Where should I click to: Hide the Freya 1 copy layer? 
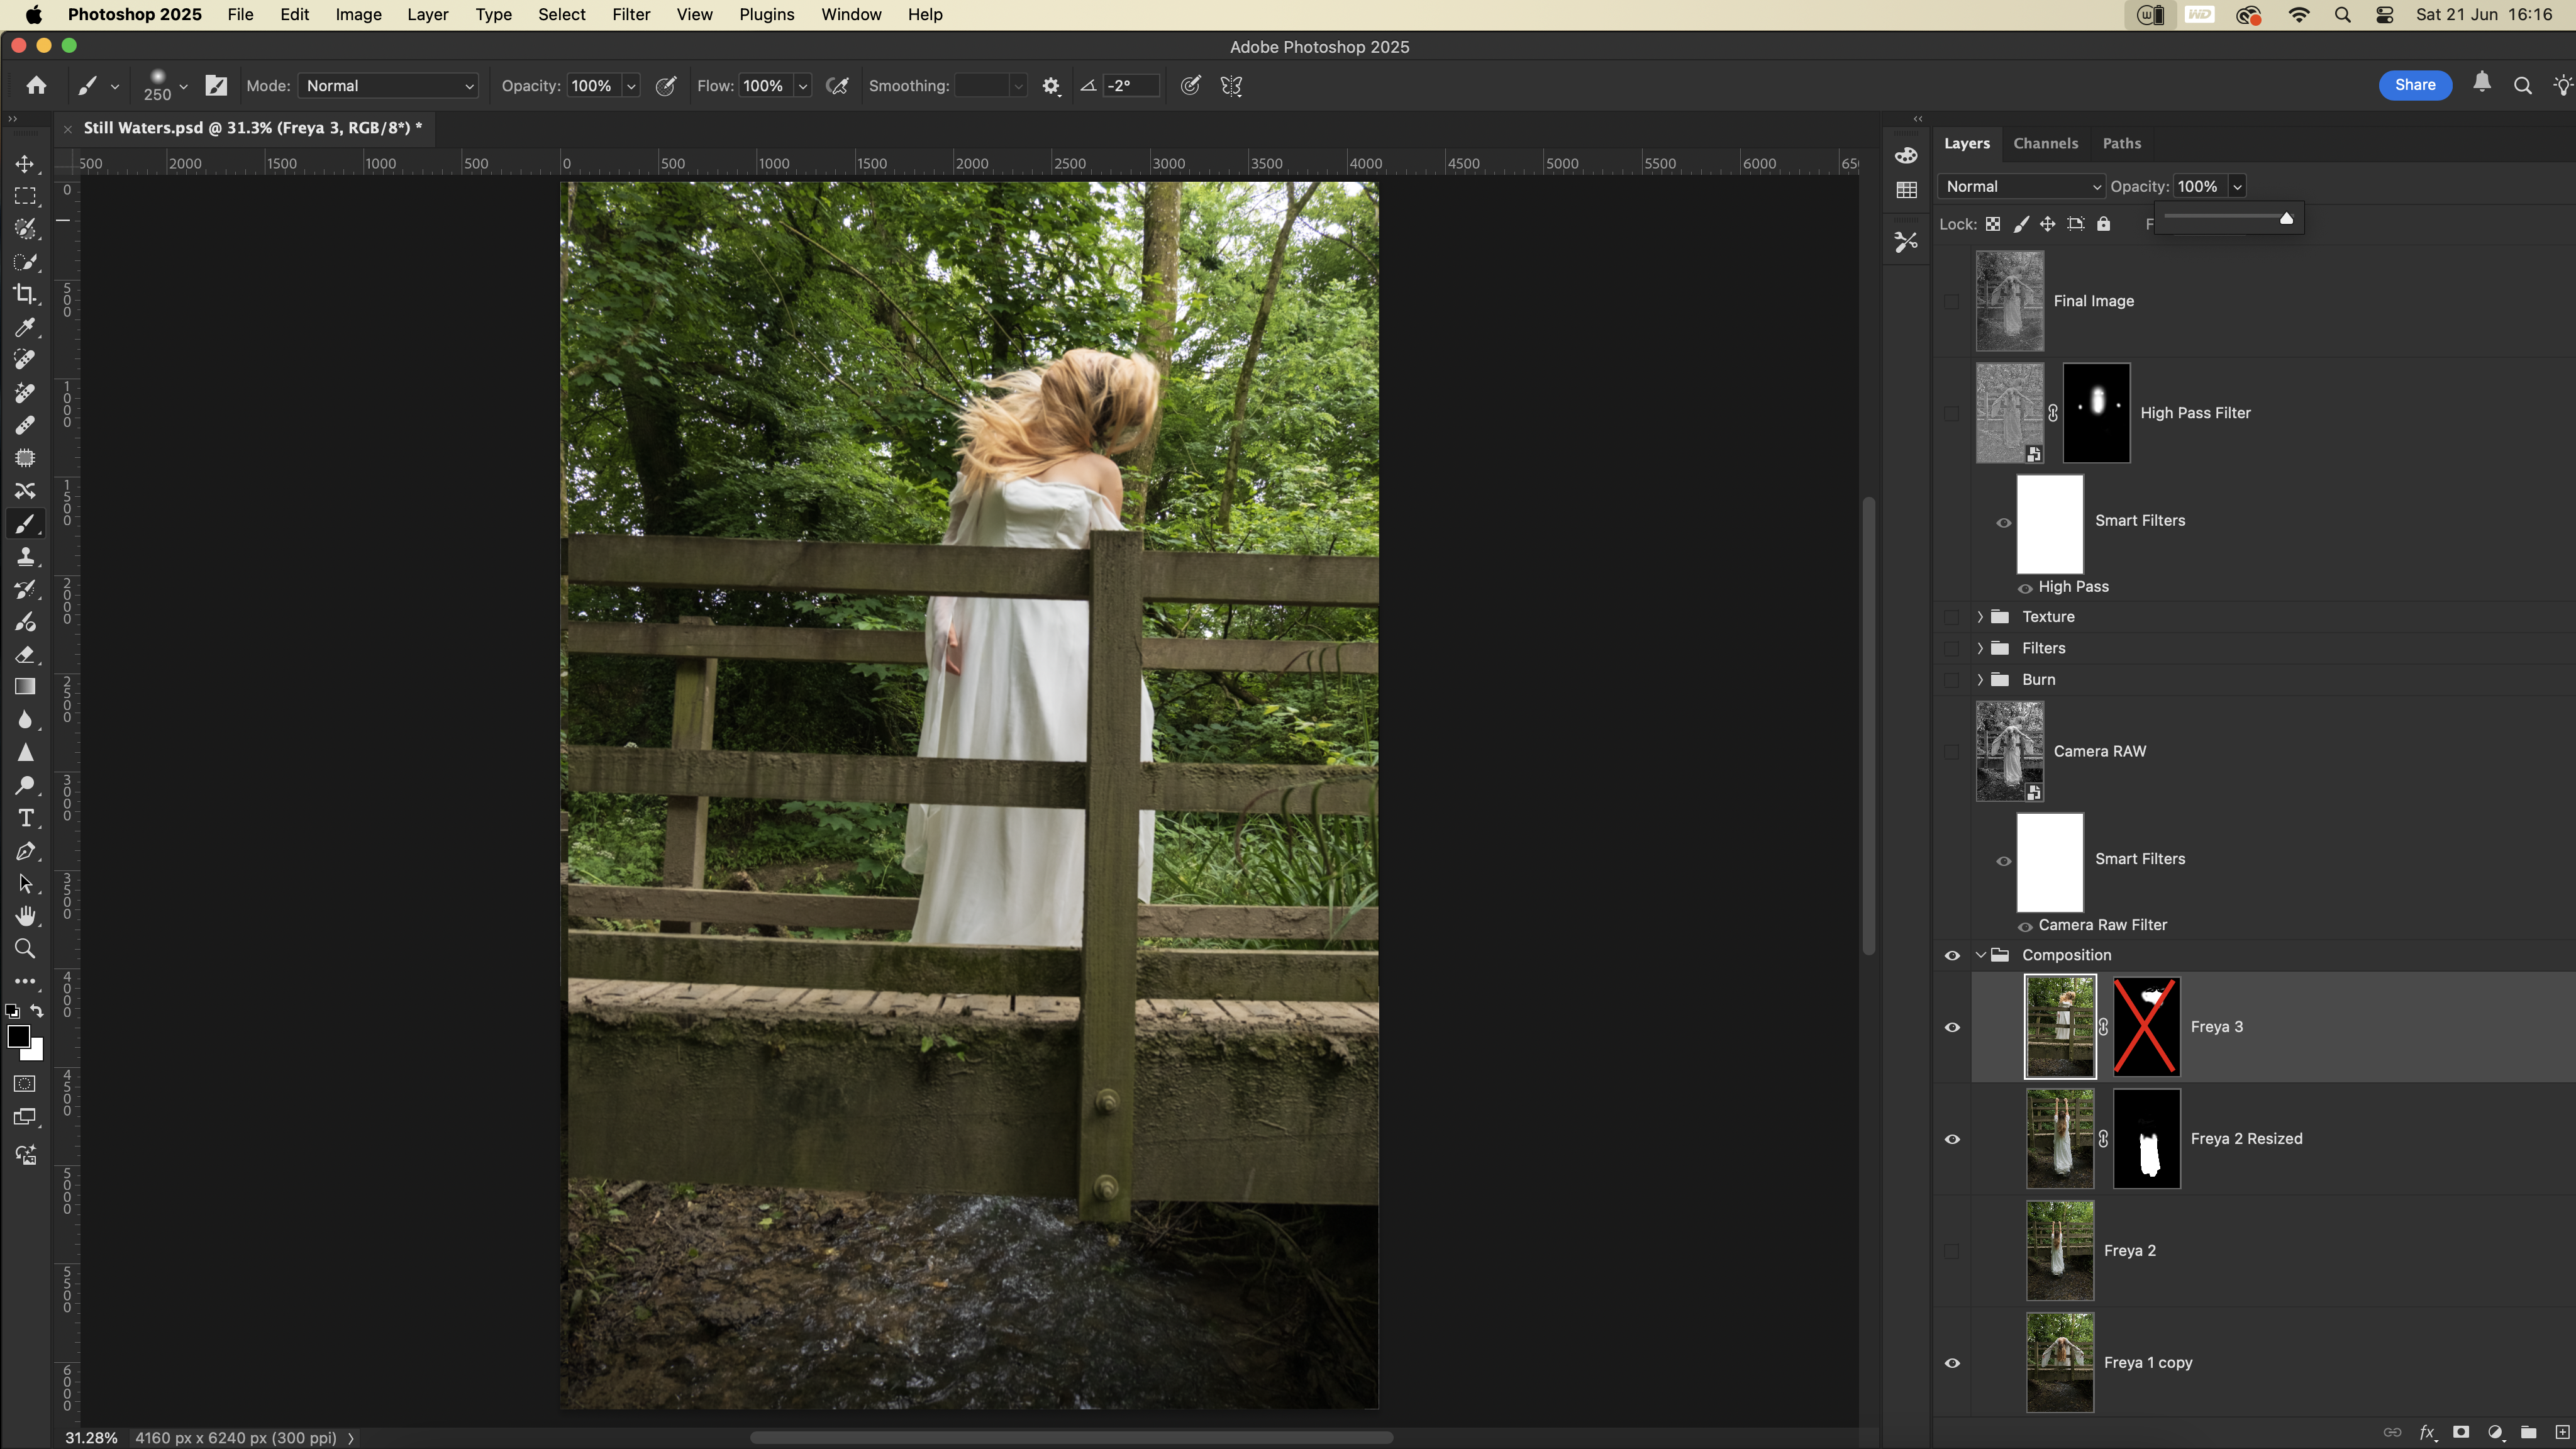point(1952,1363)
